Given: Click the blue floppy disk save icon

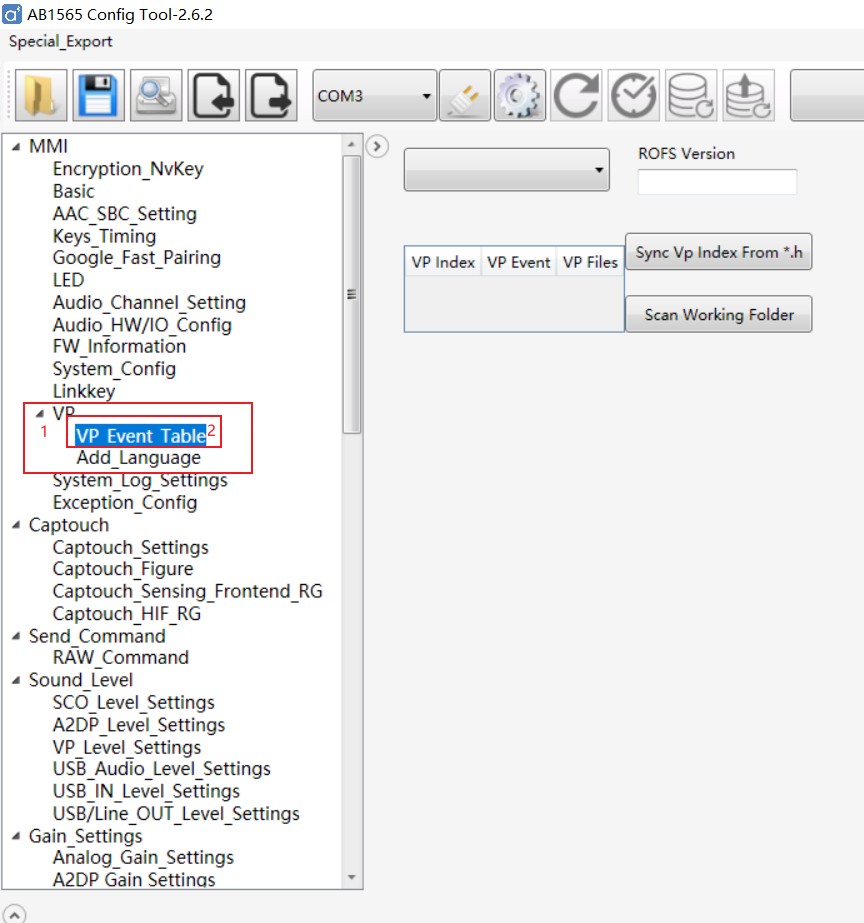Looking at the screenshot, I should point(98,96).
